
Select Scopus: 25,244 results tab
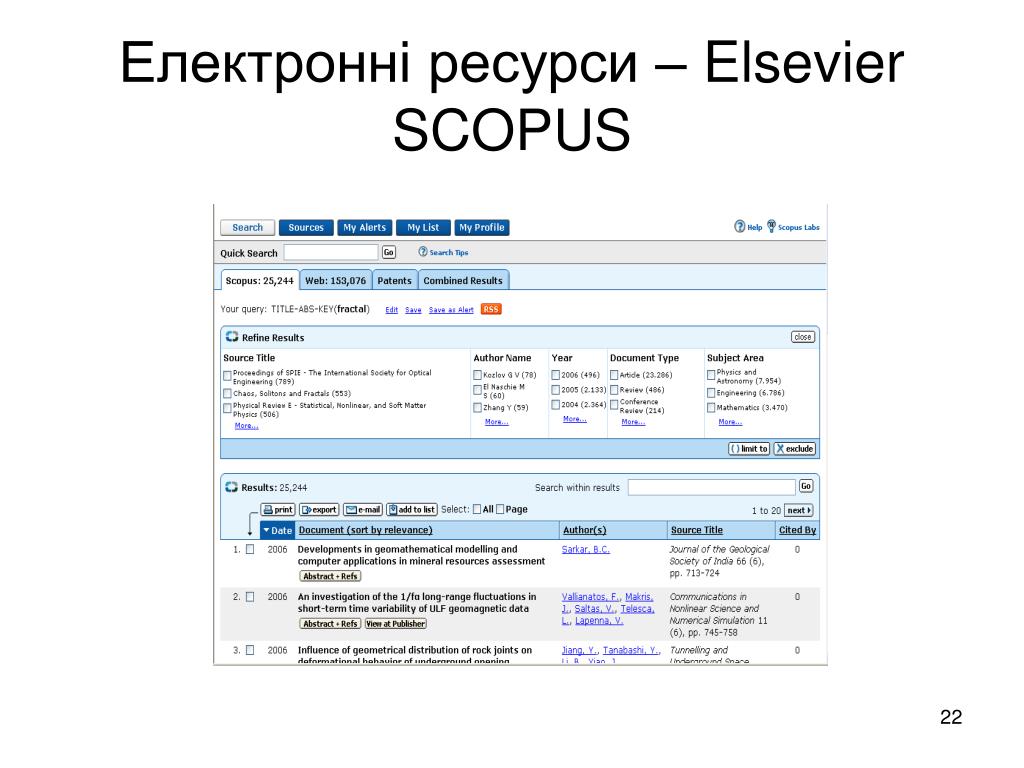pyautogui.click(x=260, y=280)
